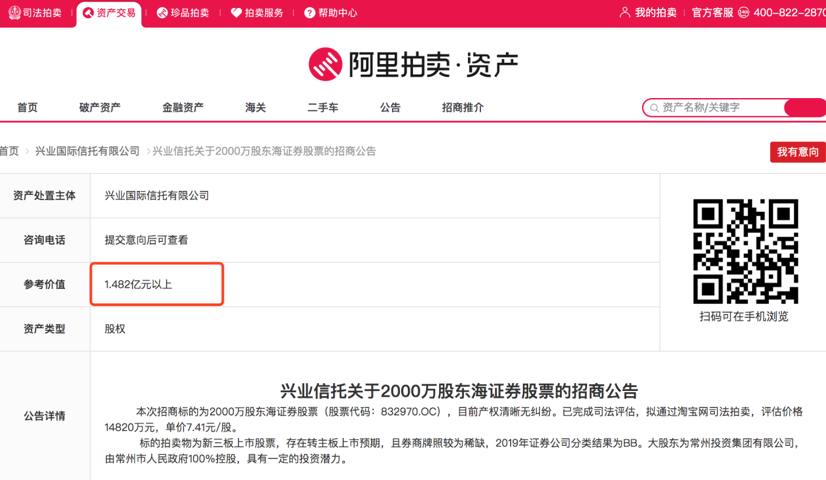Viewport: 826px width, 480px height.
Task: Click the 1.482亿元以上 reference value
Action: point(138,285)
